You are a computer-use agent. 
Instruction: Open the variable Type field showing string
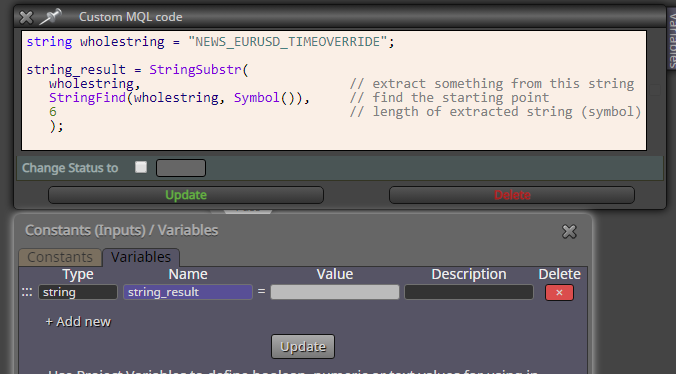(x=78, y=292)
